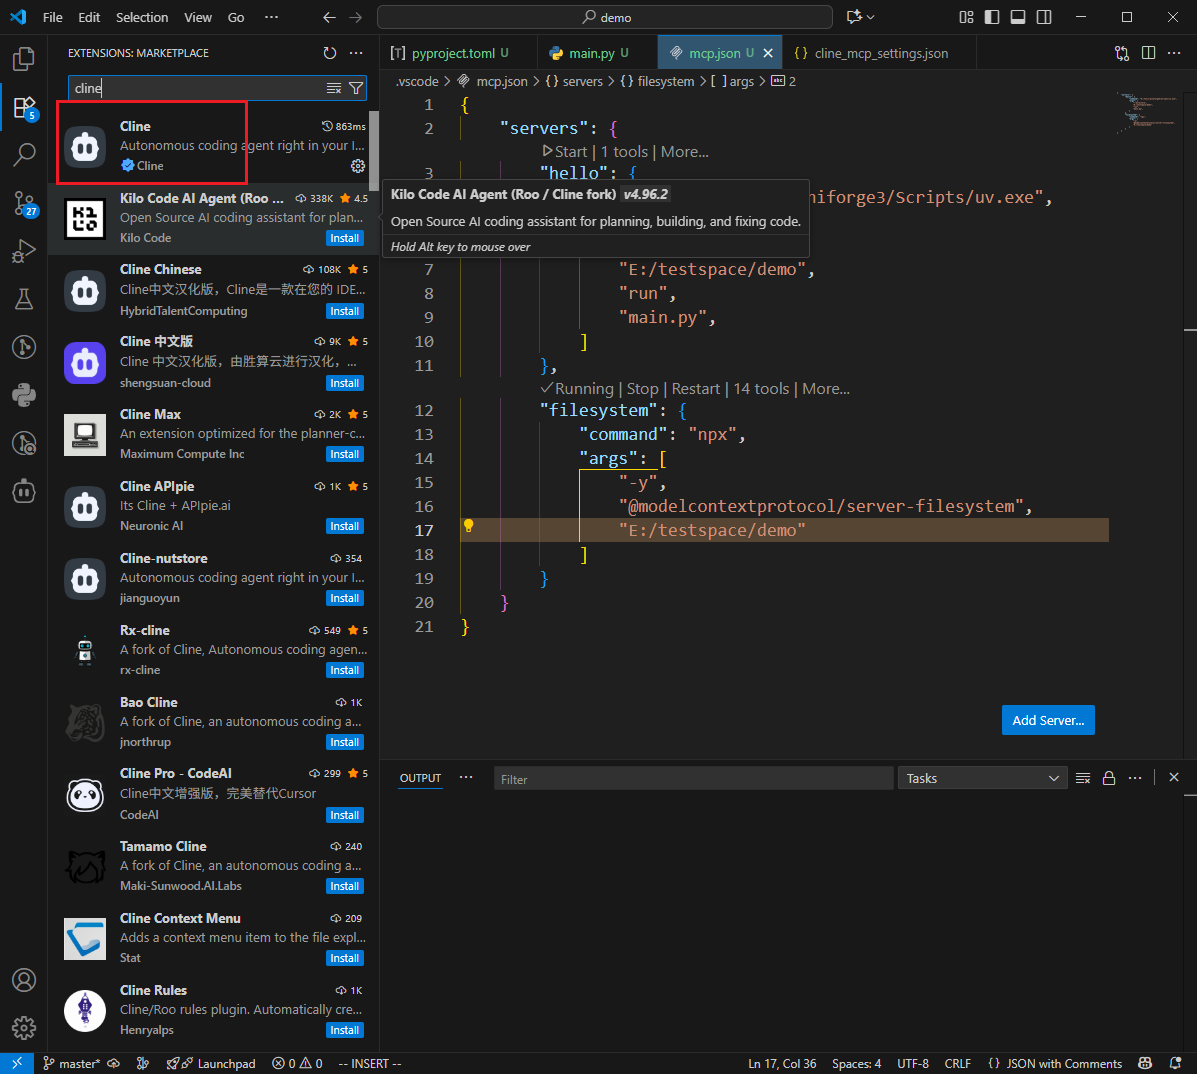Open the Manage gear in activity bar

click(x=24, y=1027)
